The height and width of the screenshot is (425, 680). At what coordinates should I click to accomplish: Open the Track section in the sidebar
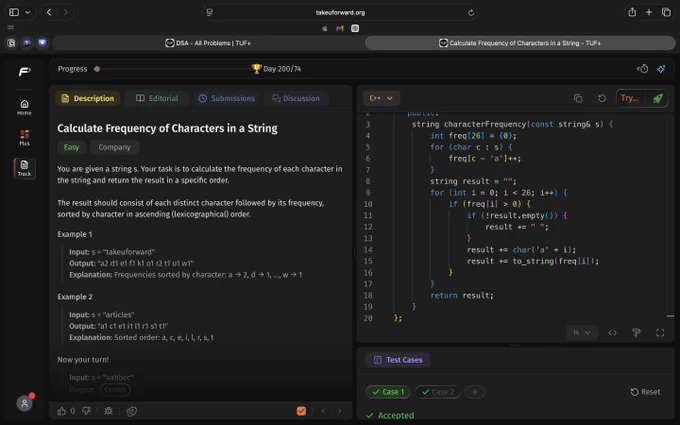click(x=24, y=168)
